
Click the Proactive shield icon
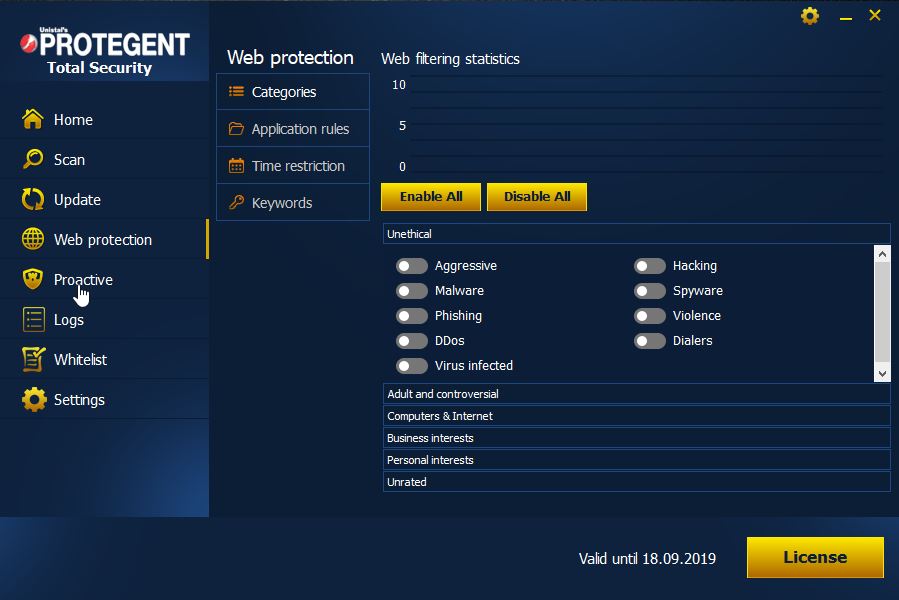click(x=33, y=280)
